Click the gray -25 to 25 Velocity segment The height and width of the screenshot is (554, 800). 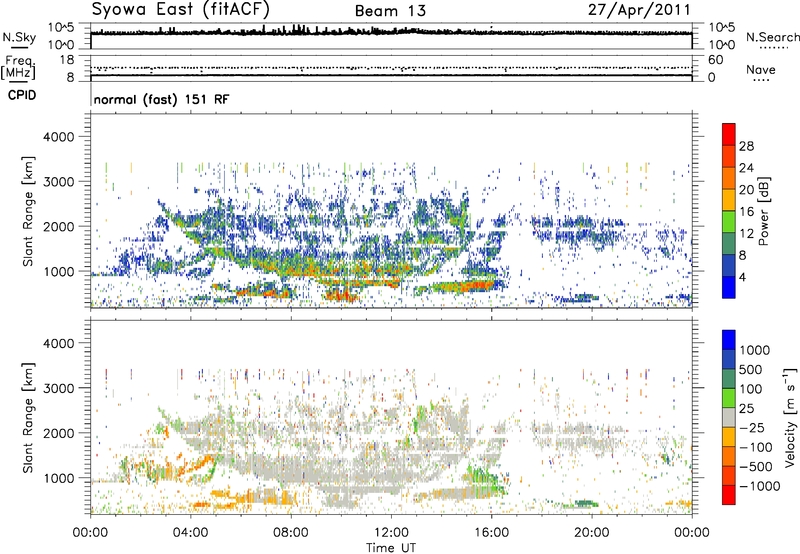point(729,418)
